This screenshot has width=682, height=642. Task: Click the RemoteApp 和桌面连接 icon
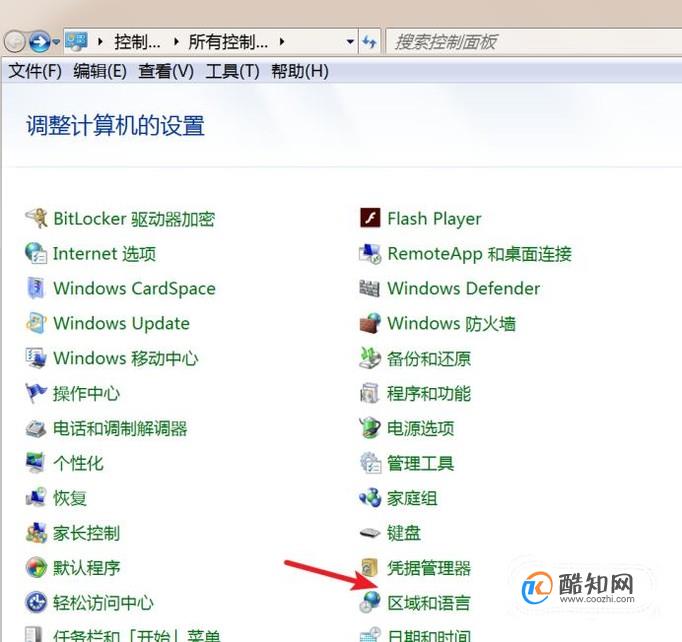pos(370,254)
